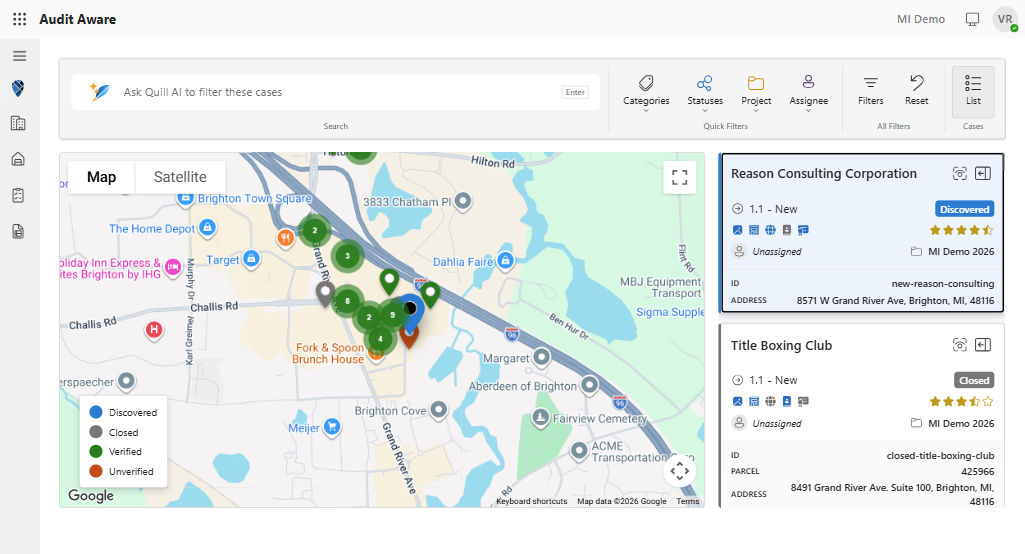Image resolution: width=1025 pixels, height=554 pixels.
Task: Click the street view icon on Title Boxing Club card
Action: [959, 345]
